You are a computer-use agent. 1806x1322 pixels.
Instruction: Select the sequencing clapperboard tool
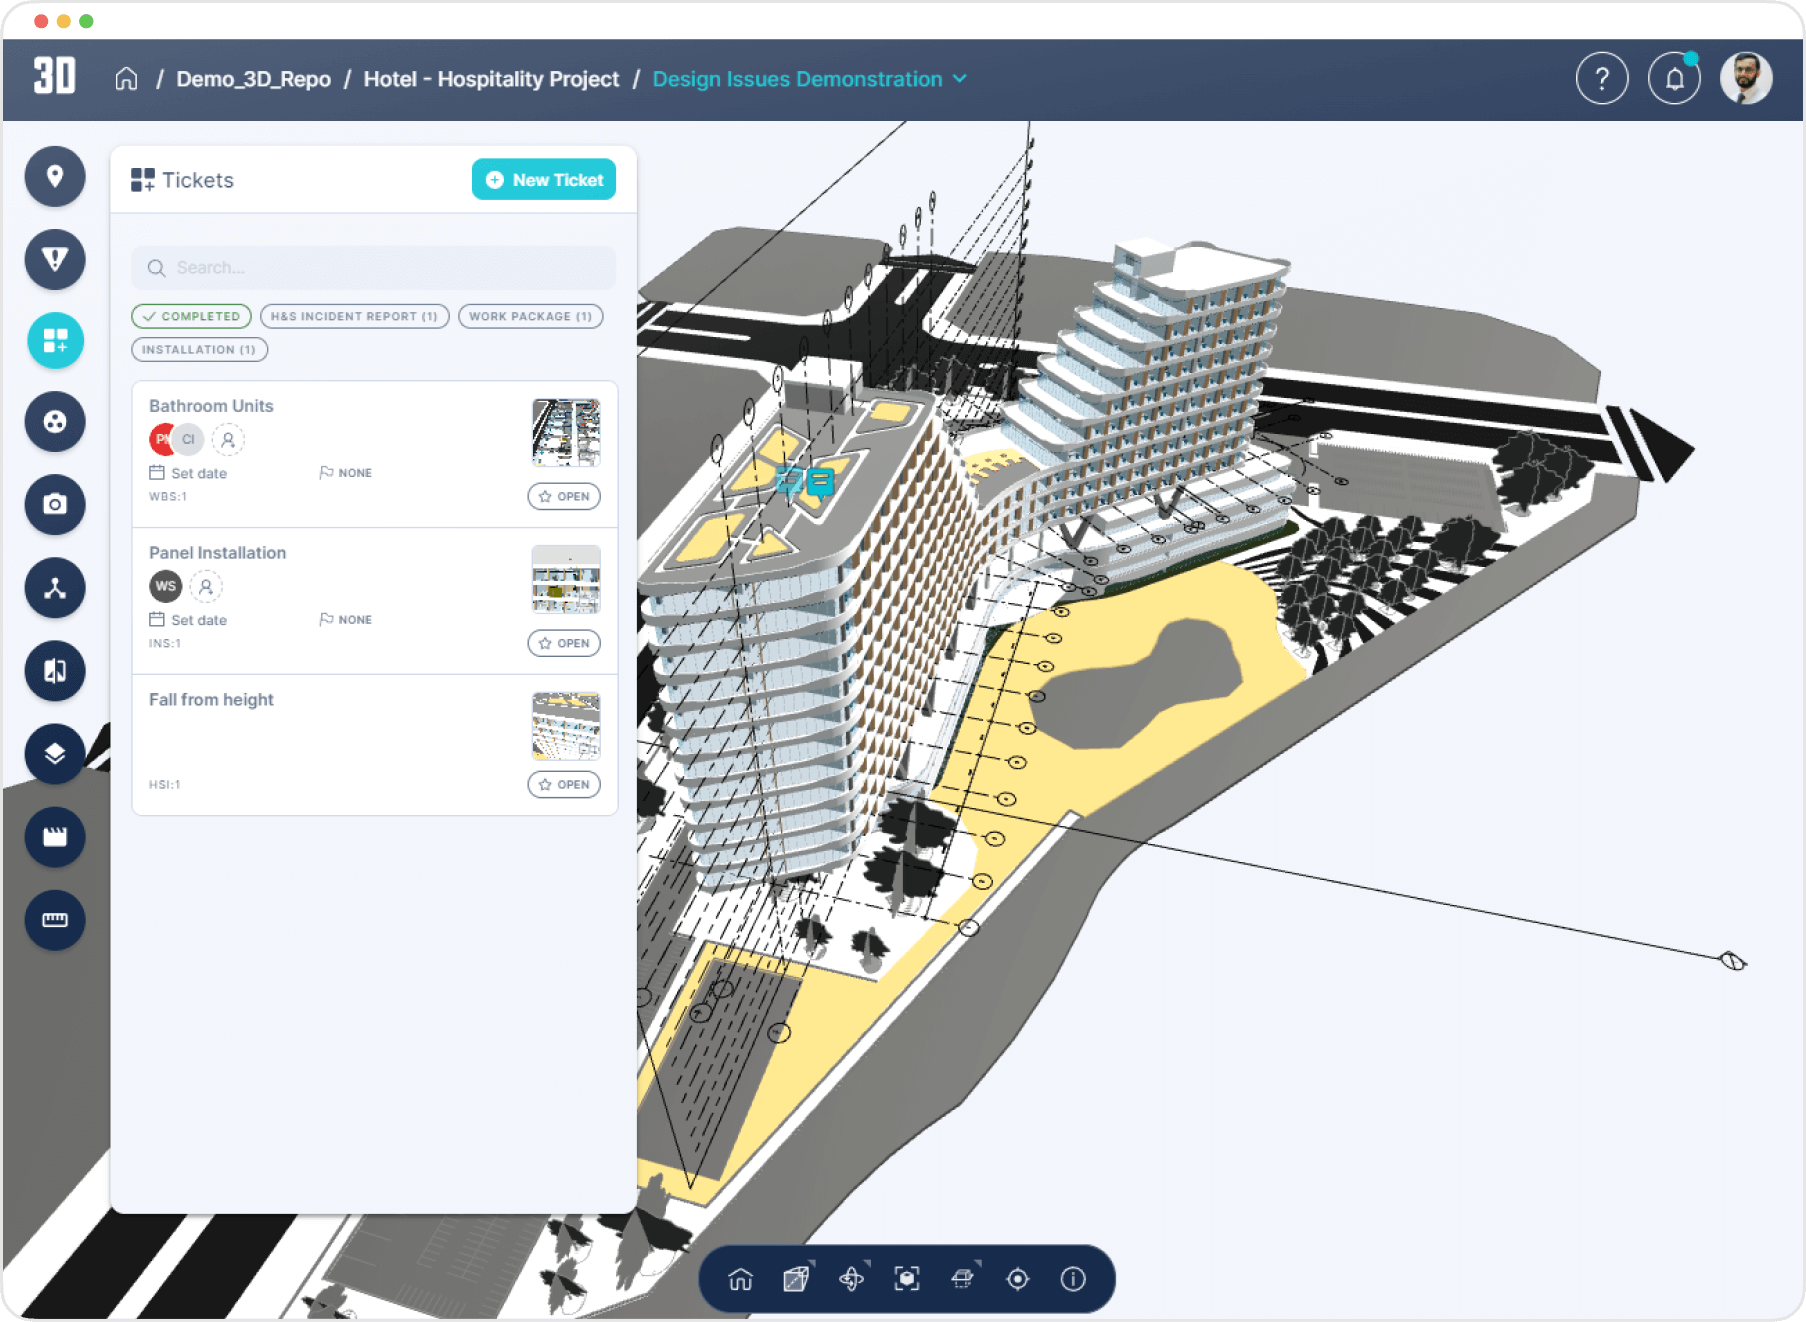(55, 837)
